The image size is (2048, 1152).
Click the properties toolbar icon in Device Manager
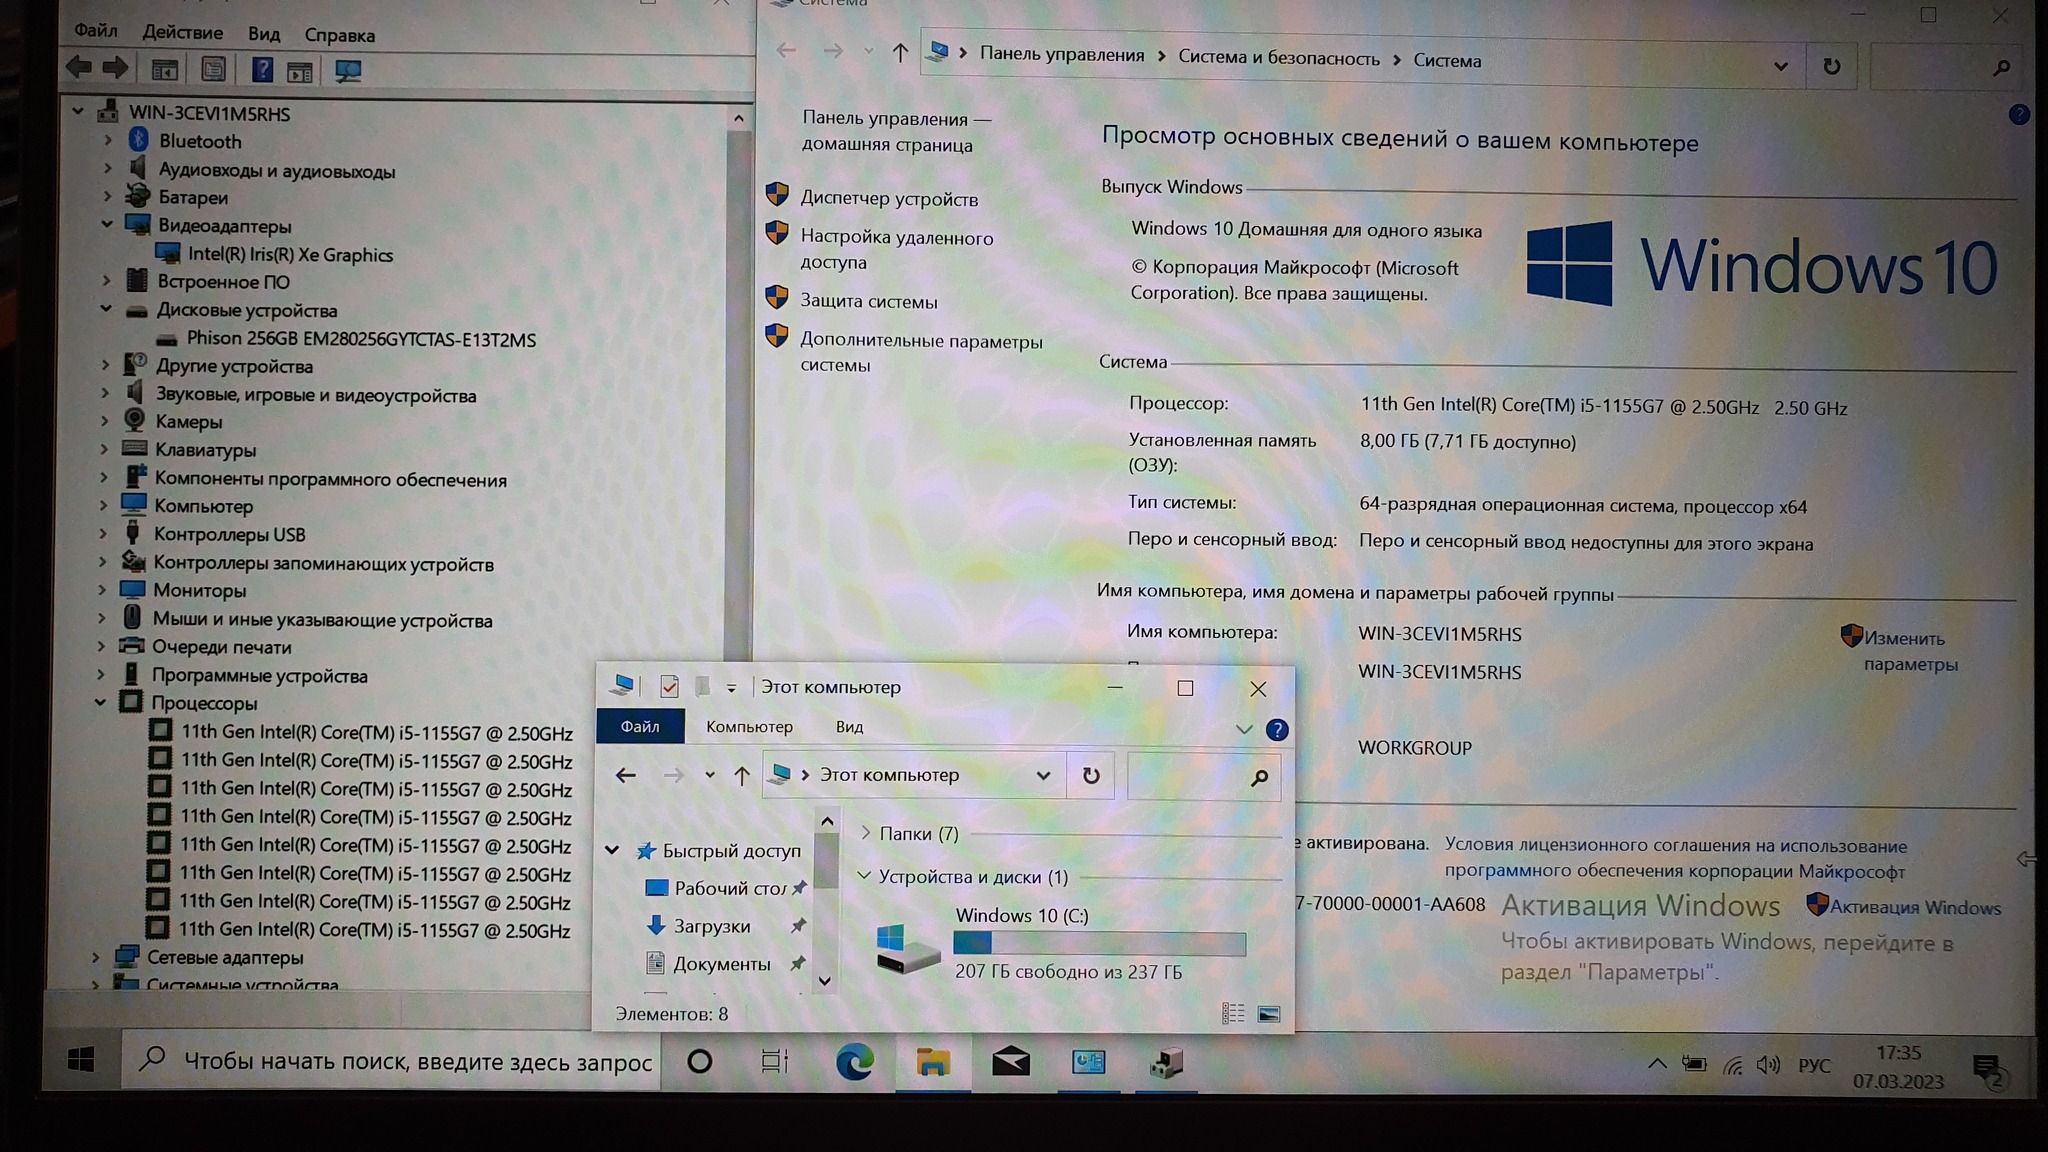point(213,70)
